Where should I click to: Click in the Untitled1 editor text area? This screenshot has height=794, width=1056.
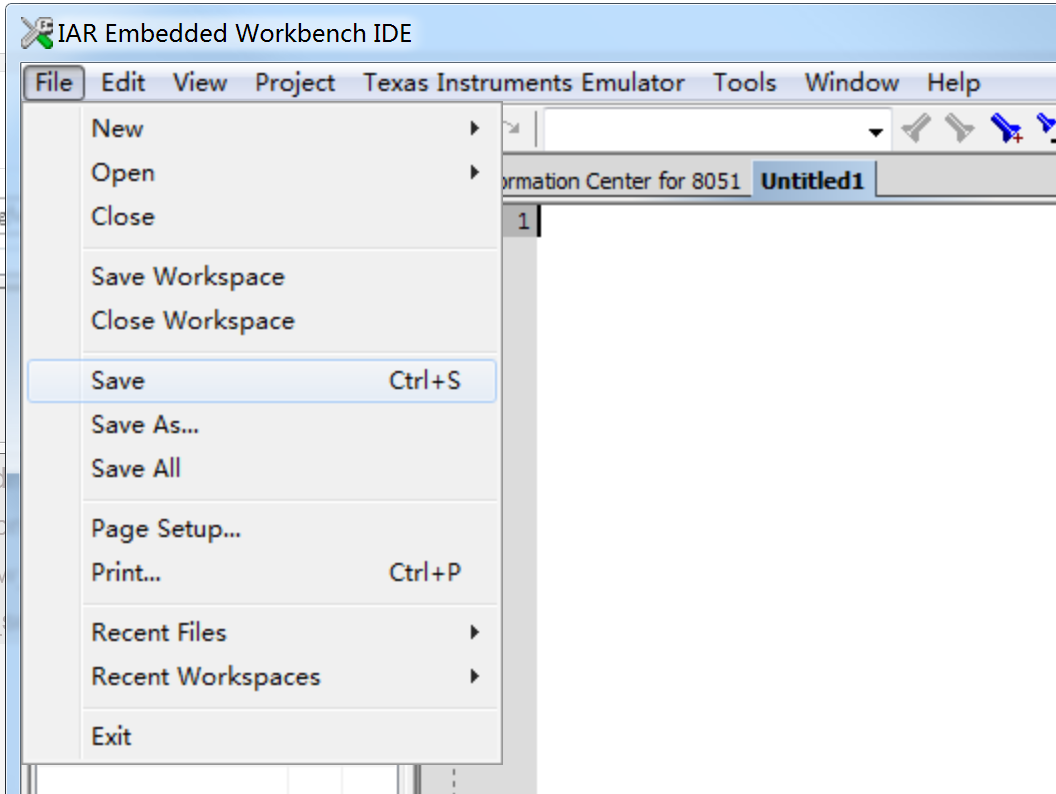pyautogui.click(x=796, y=498)
